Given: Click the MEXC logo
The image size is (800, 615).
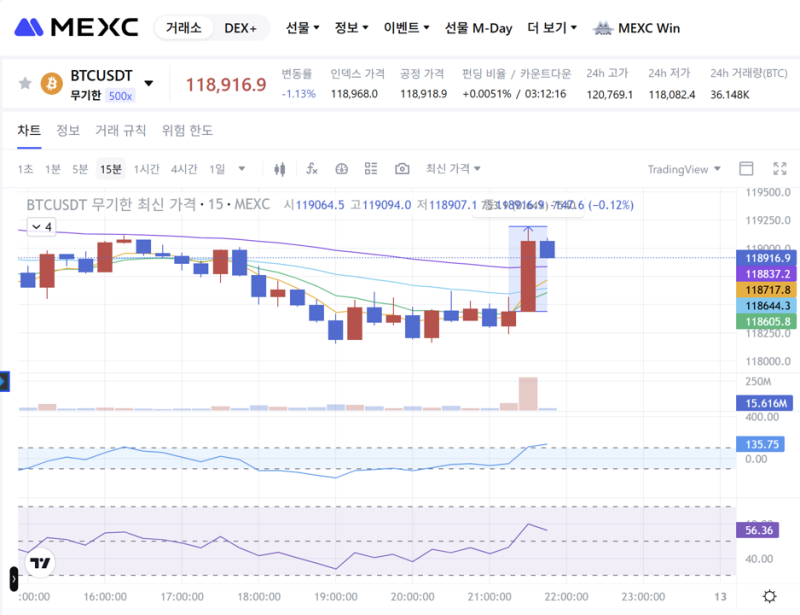Looking at the screenshot, I should tap(76, 28).
